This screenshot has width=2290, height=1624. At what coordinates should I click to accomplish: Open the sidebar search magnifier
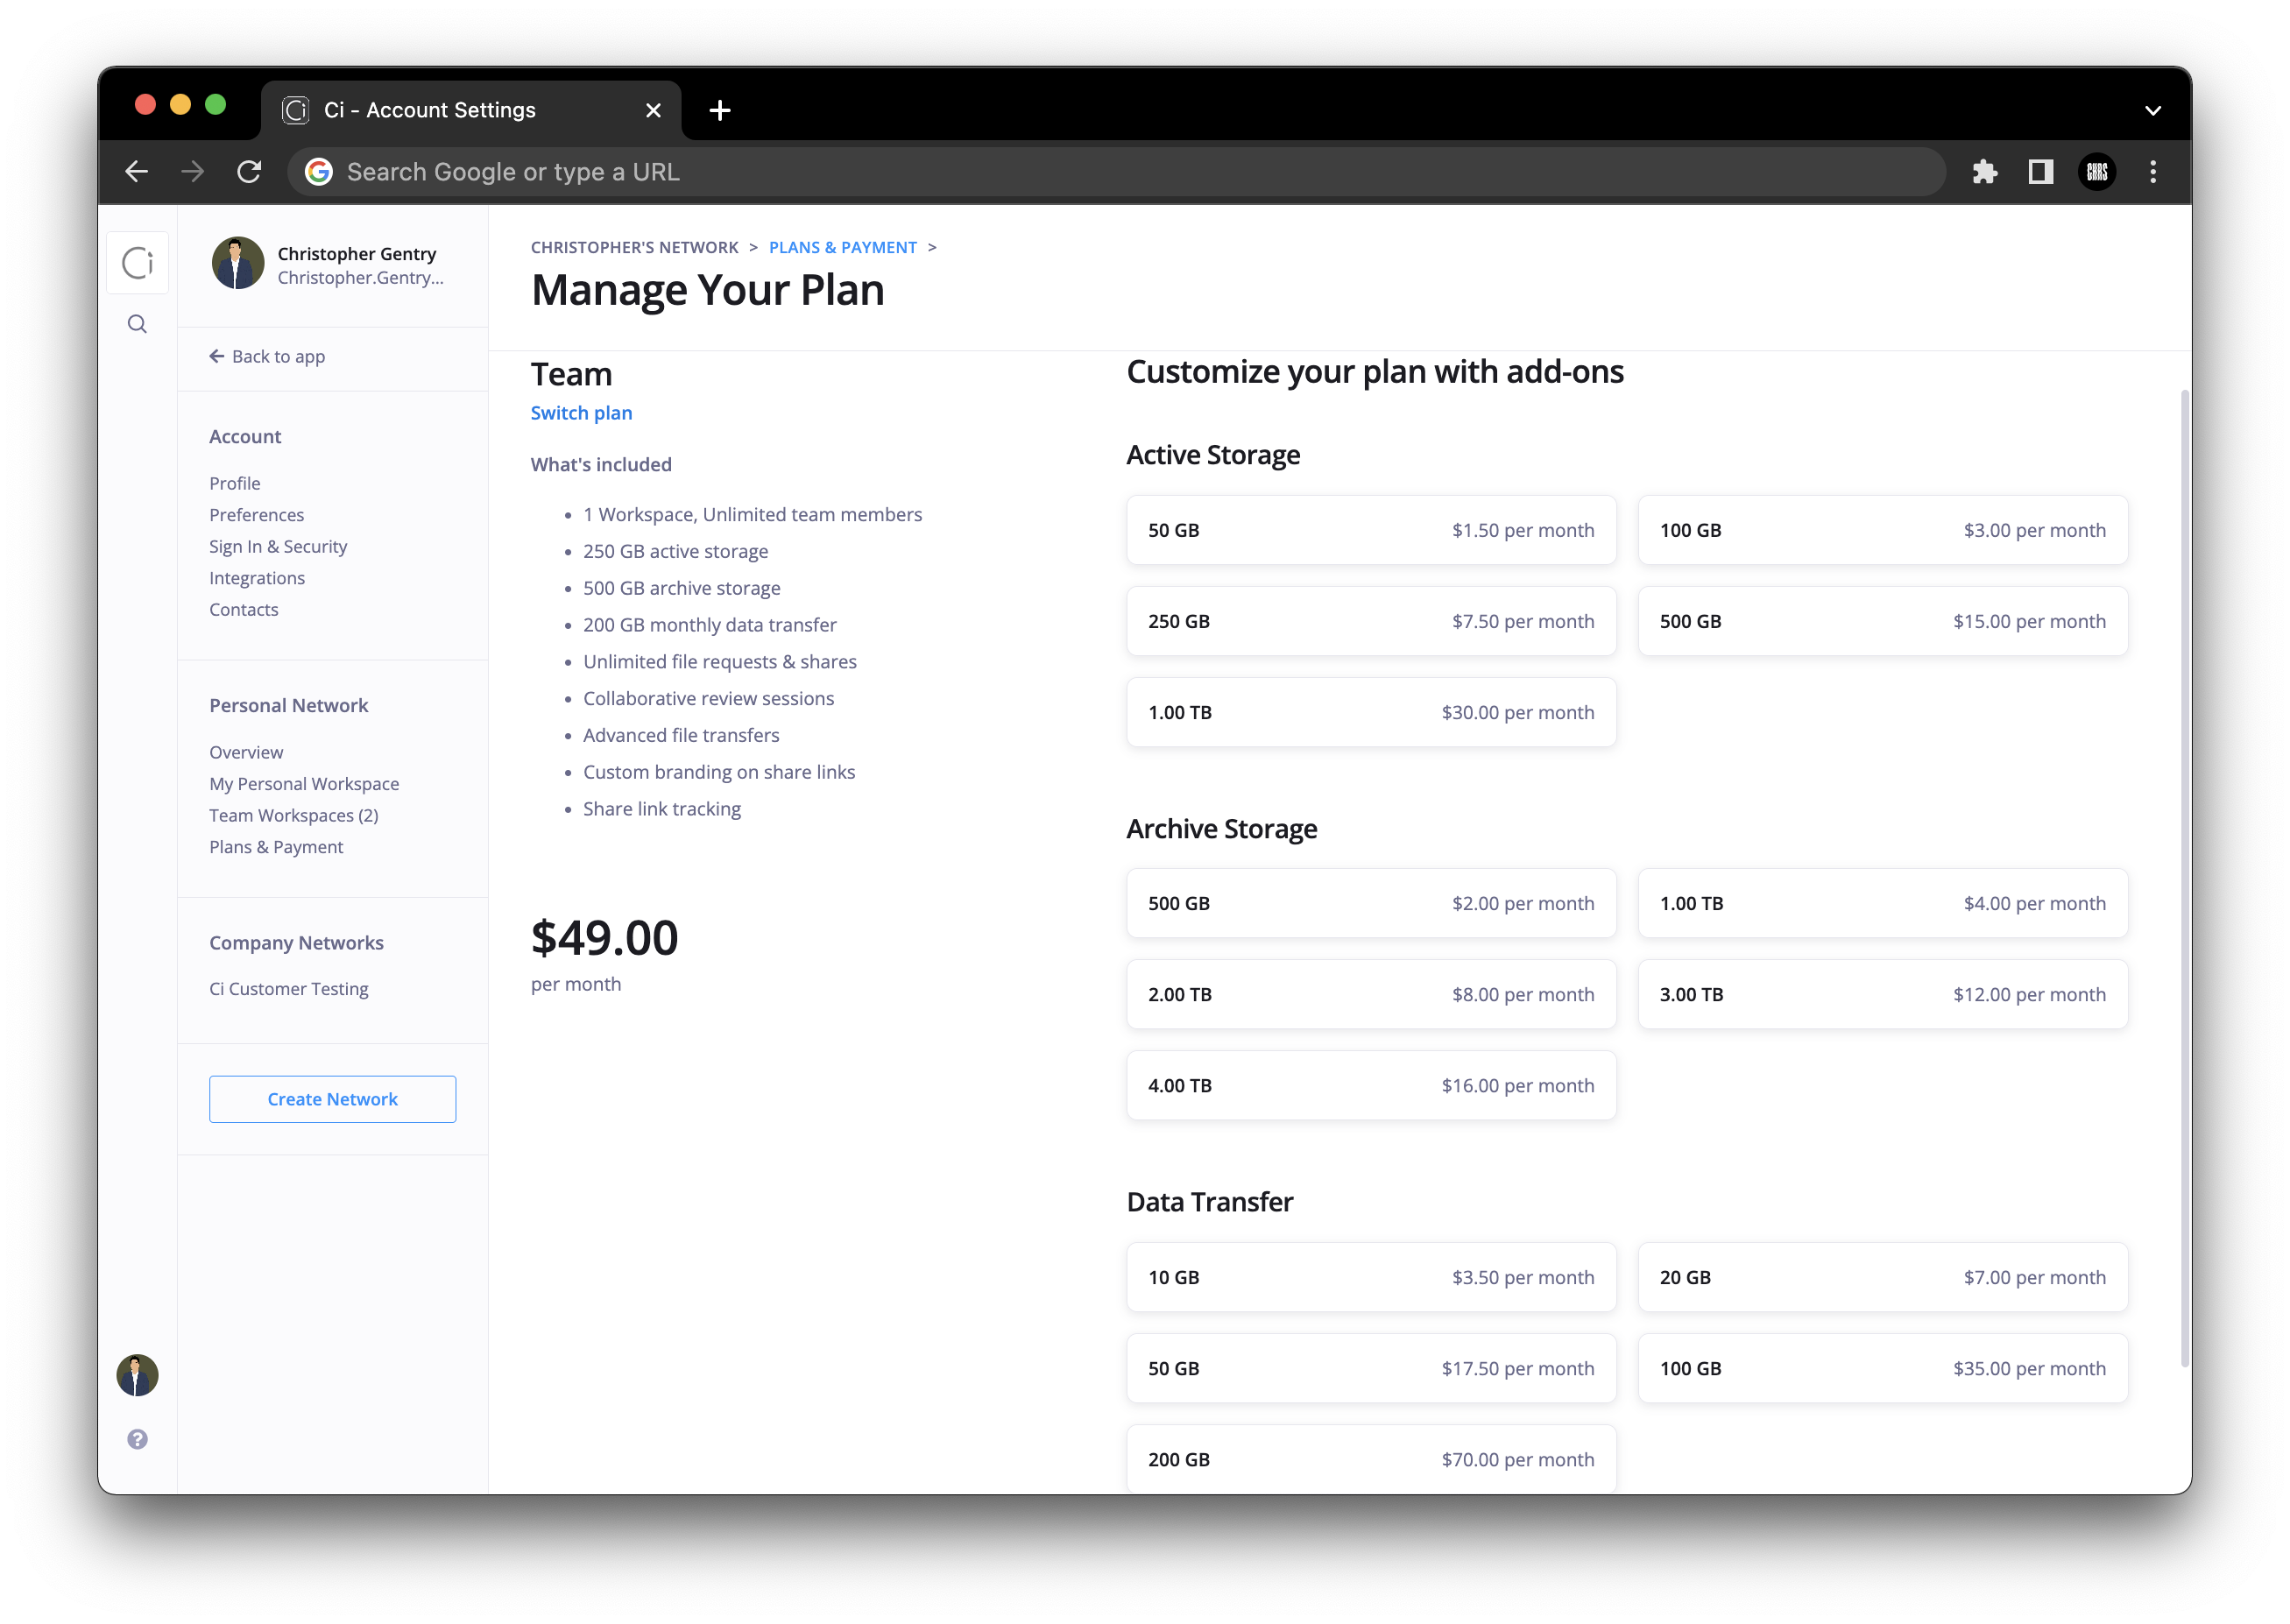tap(137, 323)
